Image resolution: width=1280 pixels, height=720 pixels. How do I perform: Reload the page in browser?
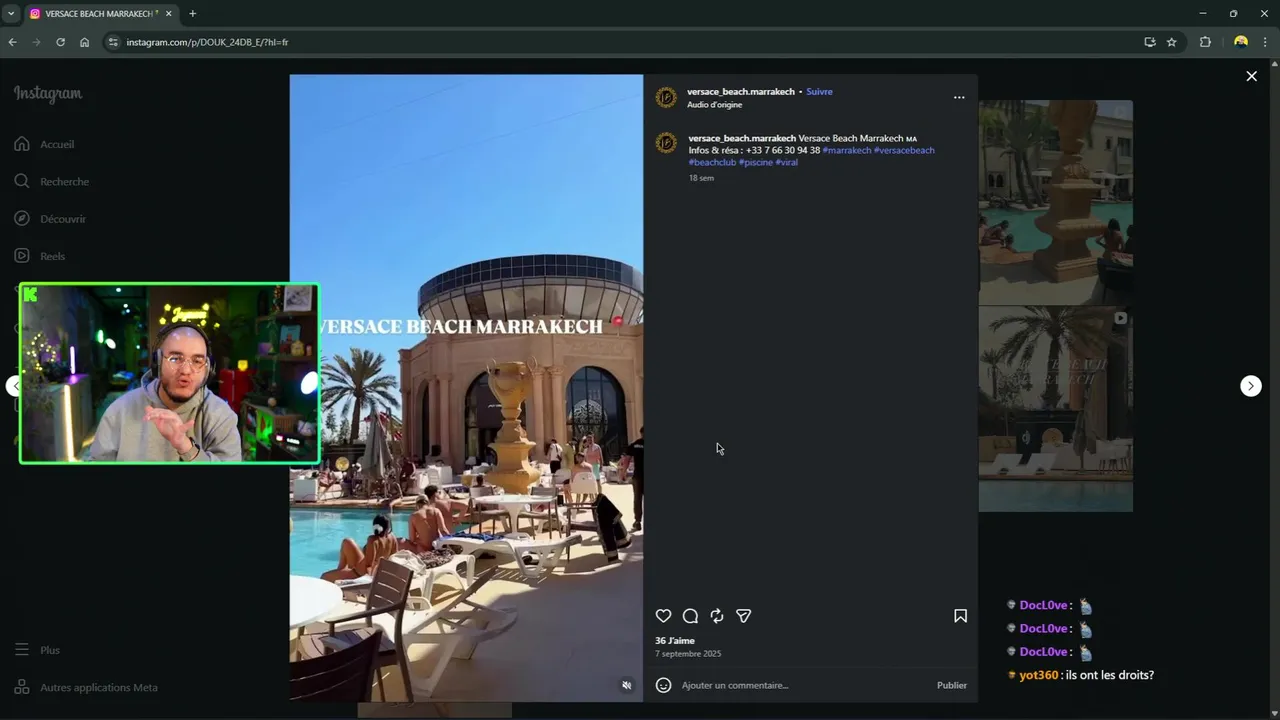[x=60, y=42]
